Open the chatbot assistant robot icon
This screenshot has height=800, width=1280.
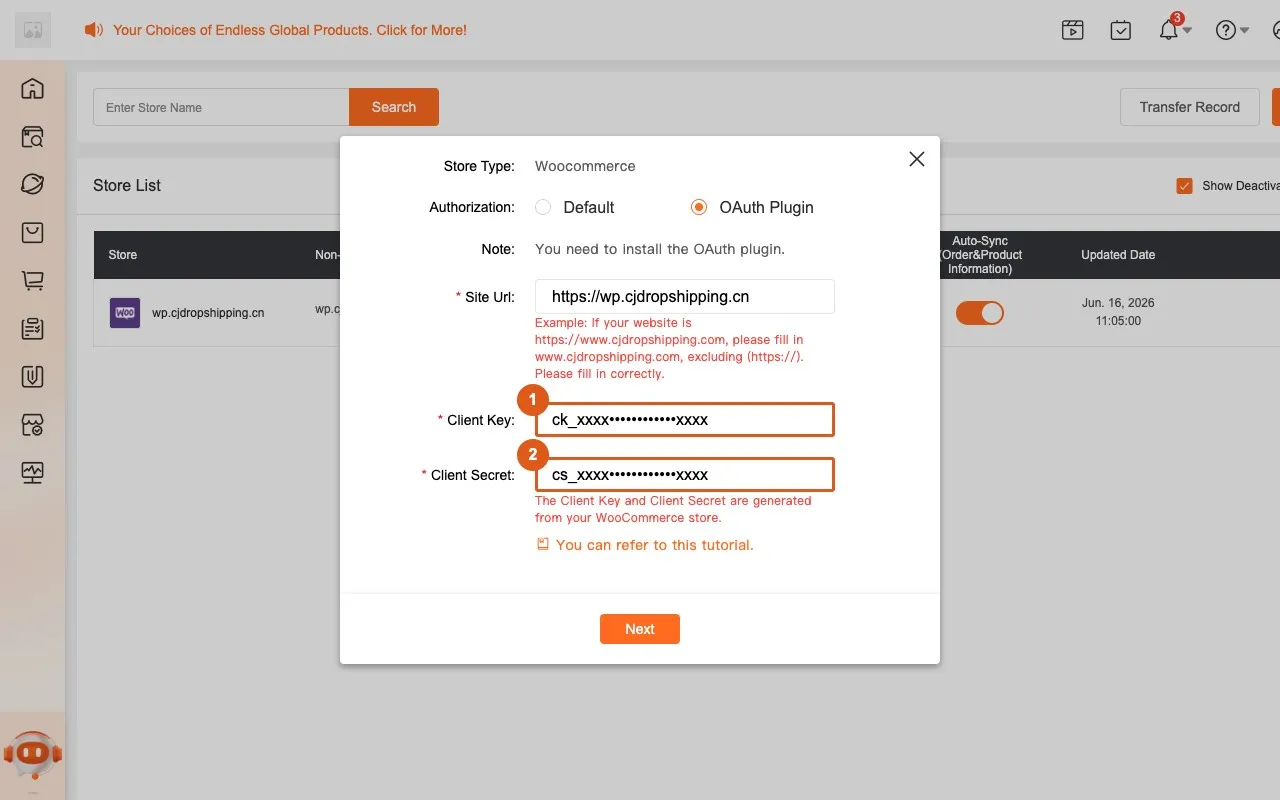(x=33, y=755)
